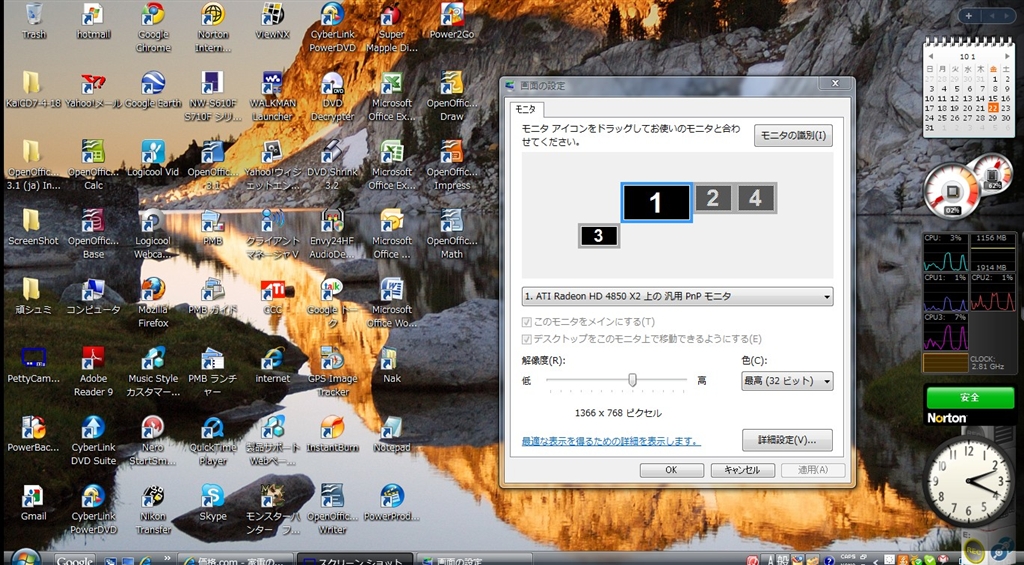1024x565 pixels.
Task: Open the hotmail desktop shortcut
Action: point(93,21)
